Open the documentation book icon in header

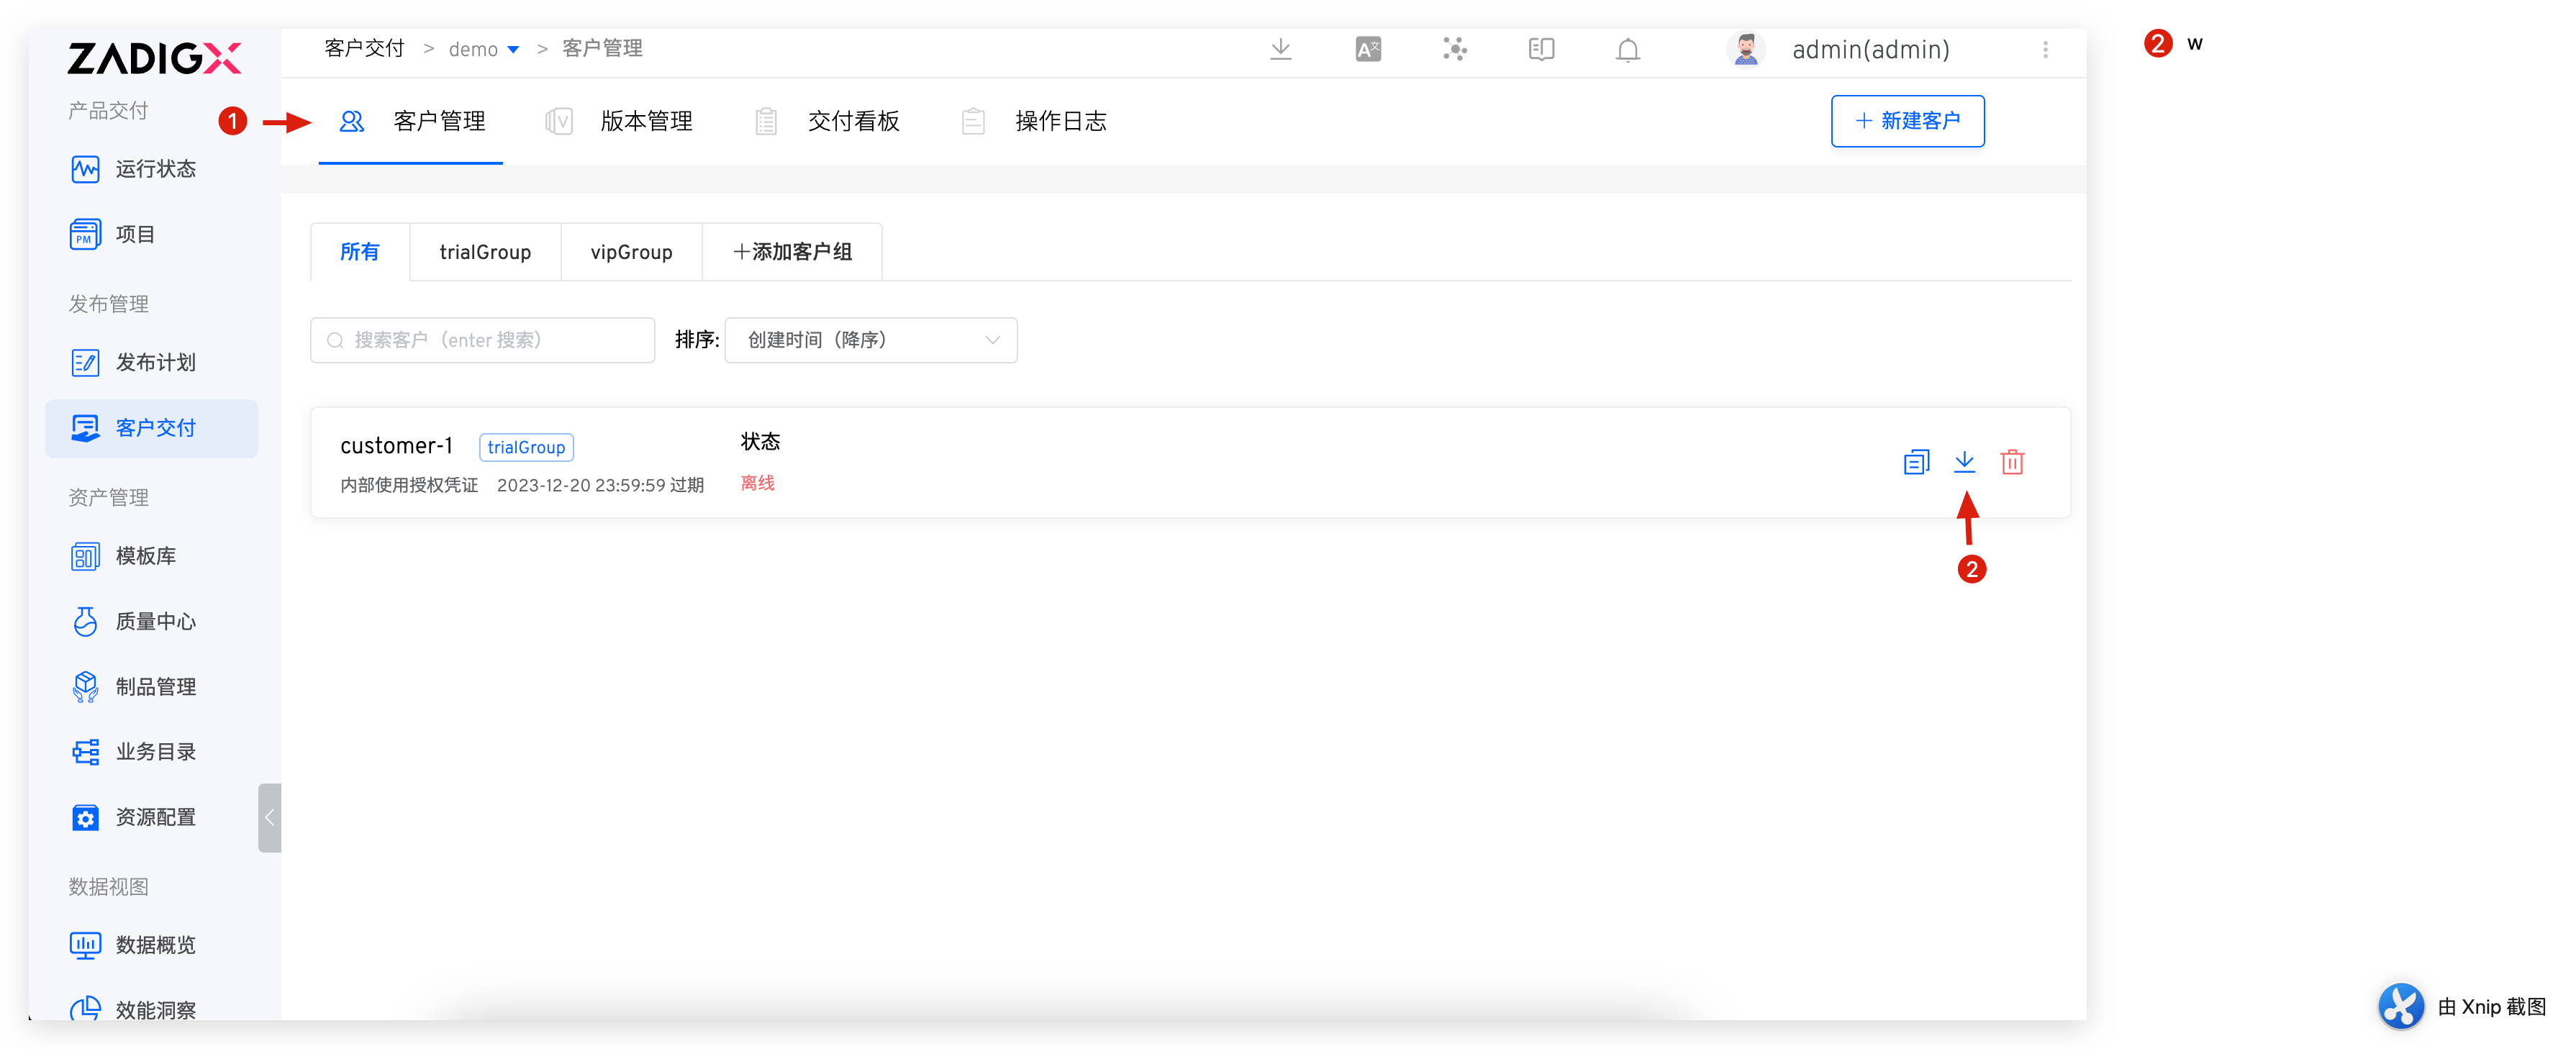click(1541, 49)
